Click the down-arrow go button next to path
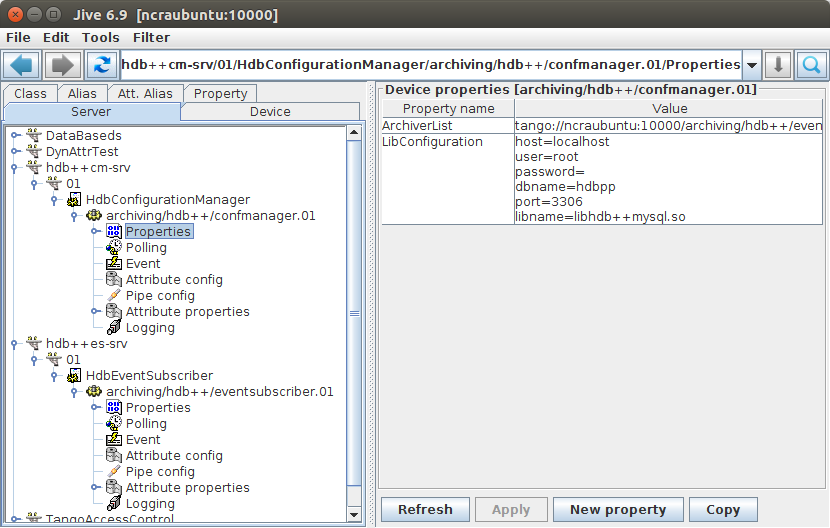830x528 pixels. [x=778, y=65]
